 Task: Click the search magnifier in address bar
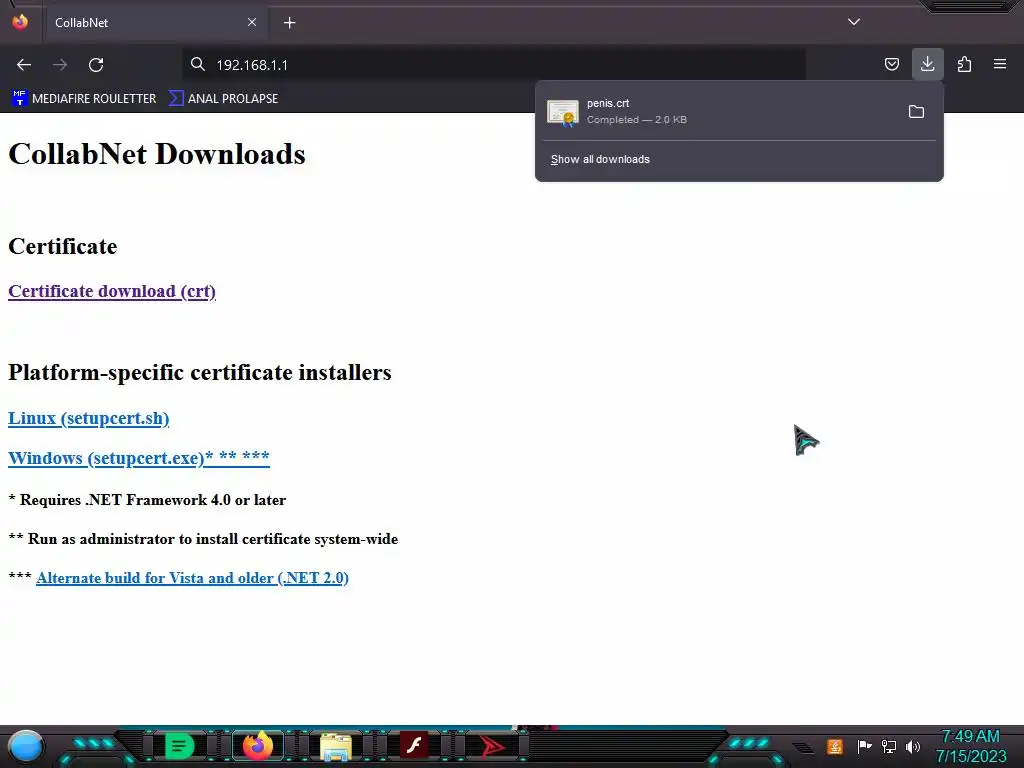tap(198, 64)
